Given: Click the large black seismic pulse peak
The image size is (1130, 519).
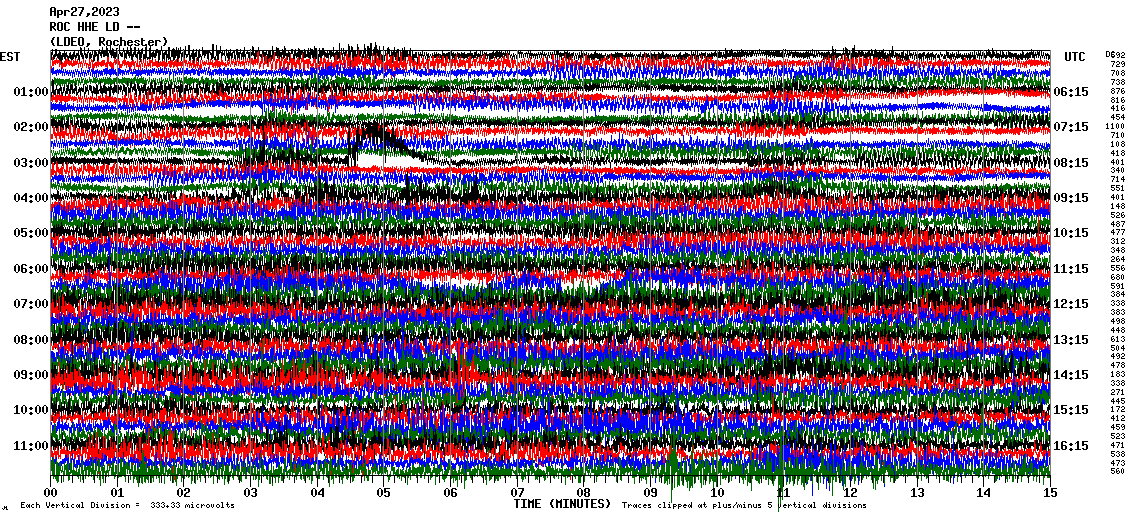Looking at the screenshot, I should pyautogui.click(x=370, y=130).
